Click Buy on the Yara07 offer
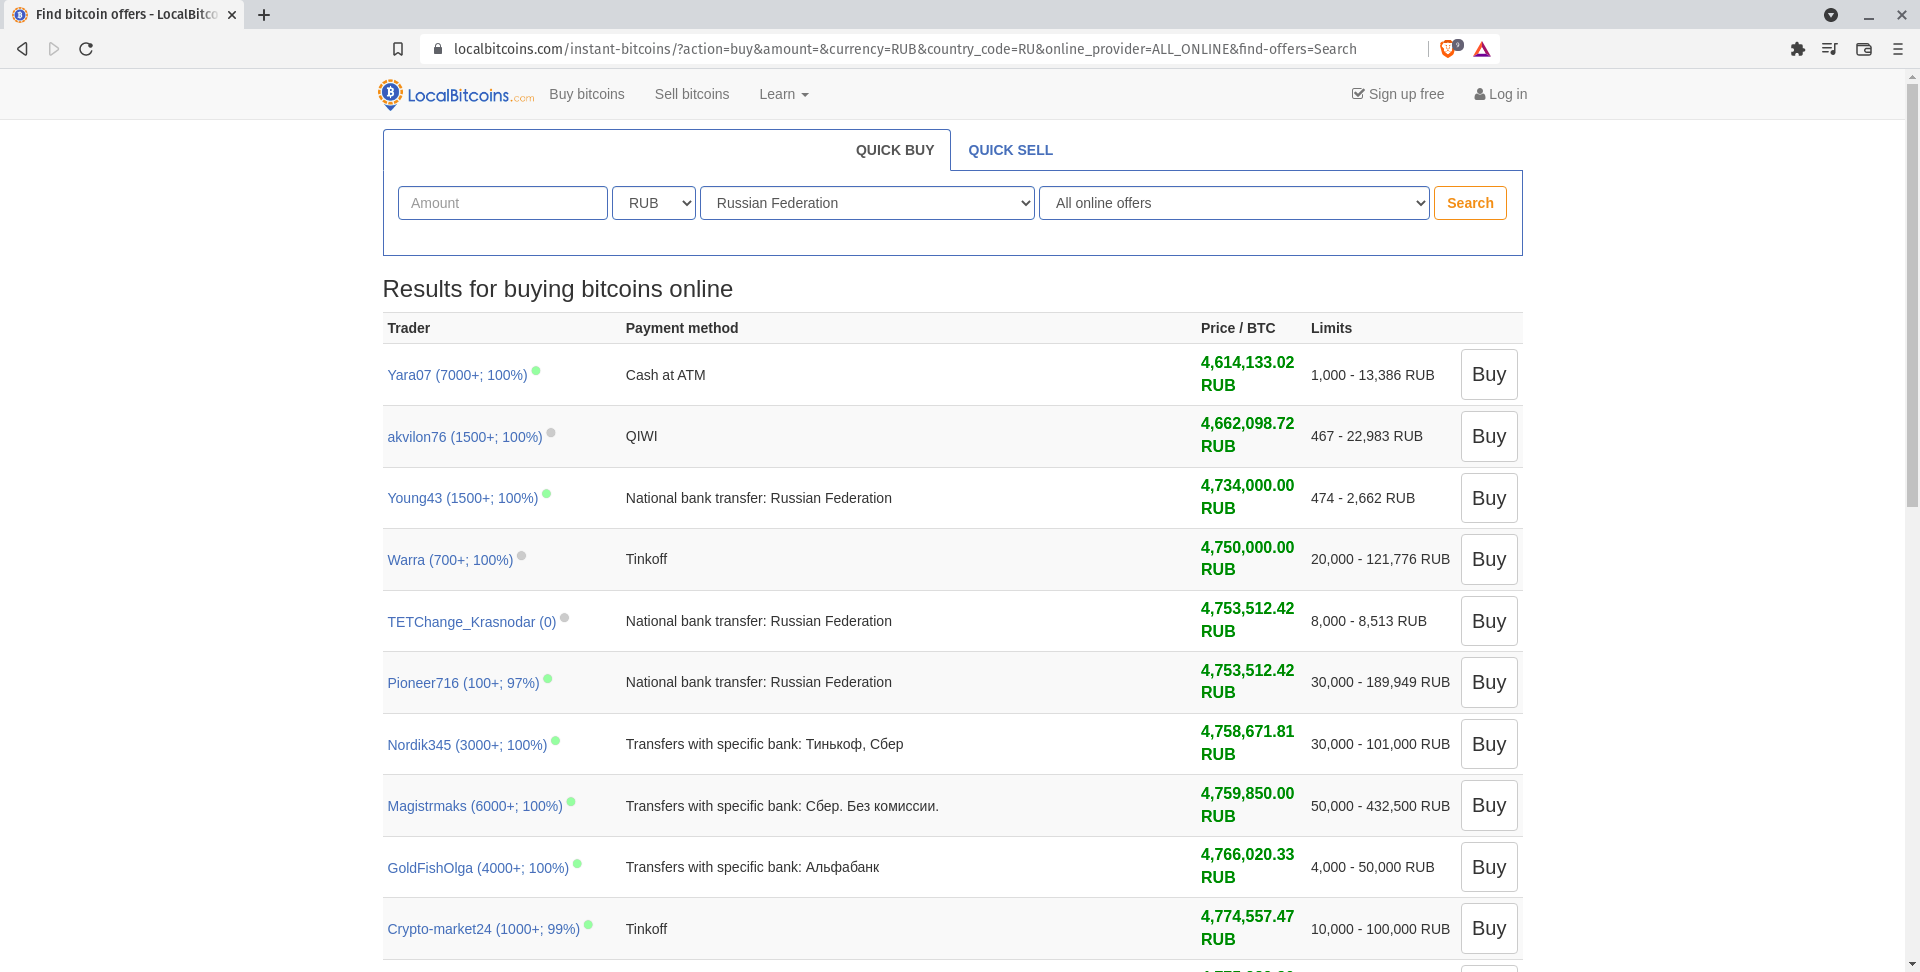Screen dimensions: 1920x972 point(1489,375)
